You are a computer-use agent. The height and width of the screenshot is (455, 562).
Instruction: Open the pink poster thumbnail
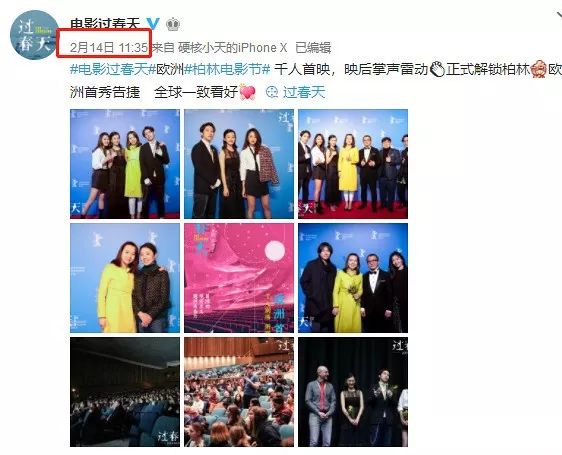pos(239,278)
